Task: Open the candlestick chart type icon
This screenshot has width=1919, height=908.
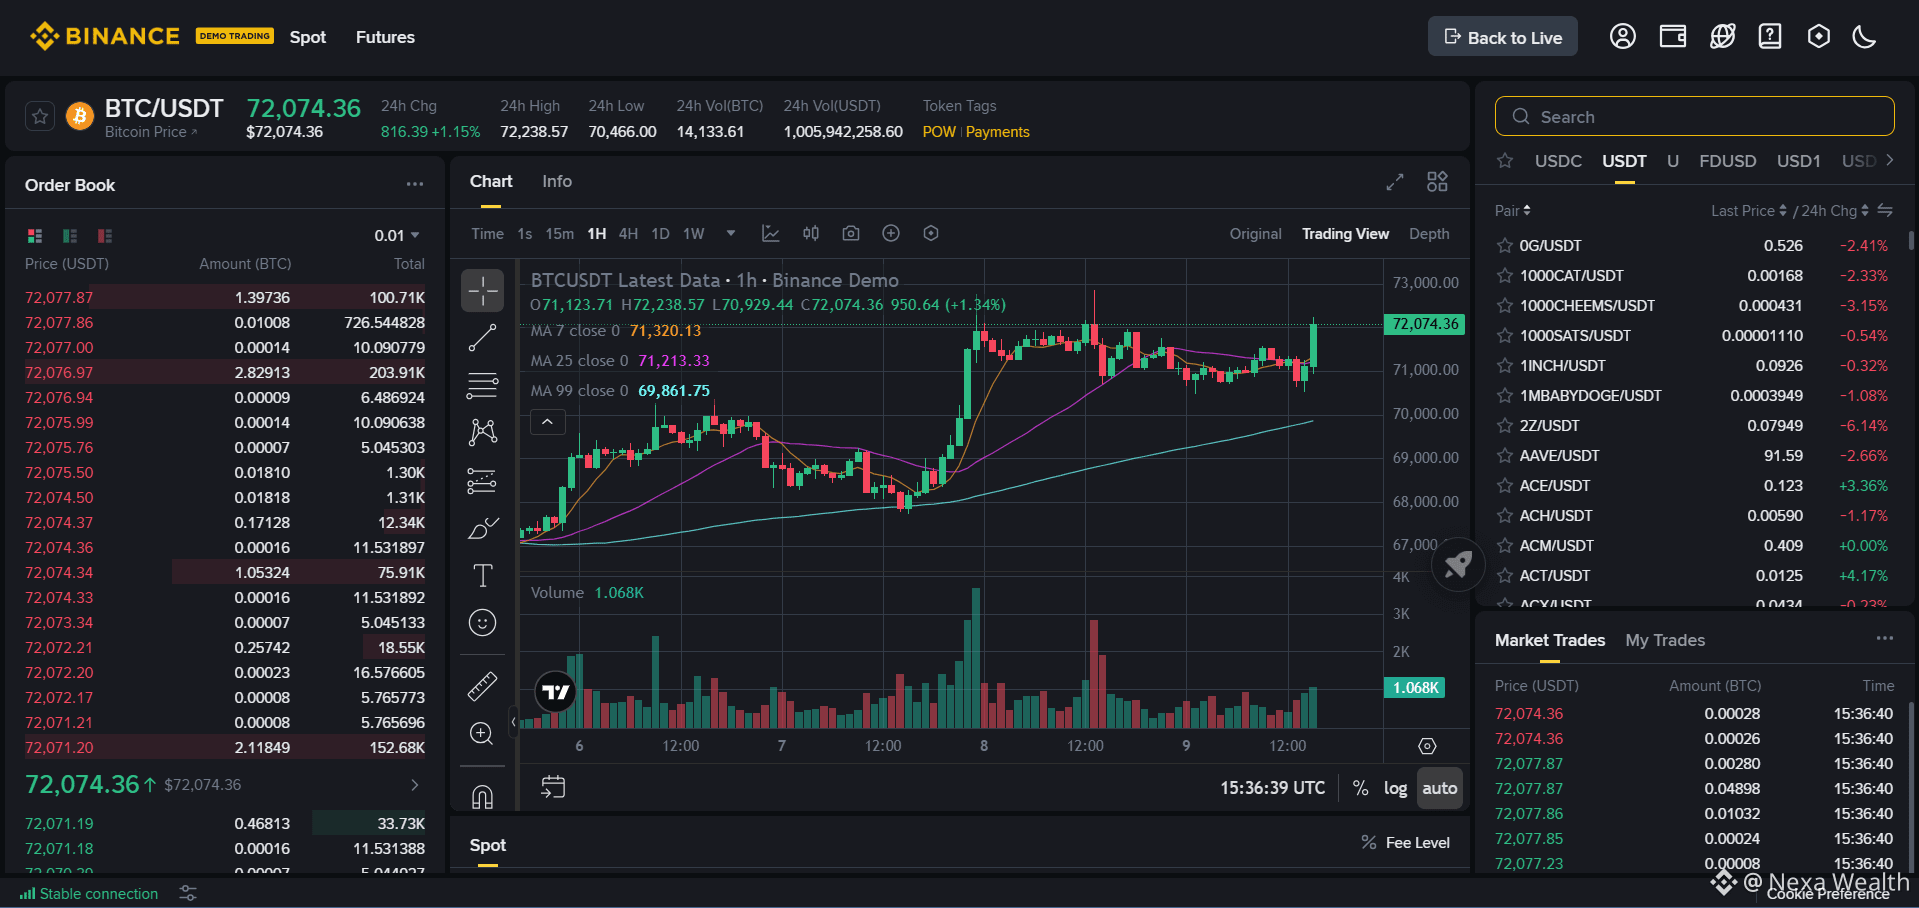Action: click(x=811, y=233)
